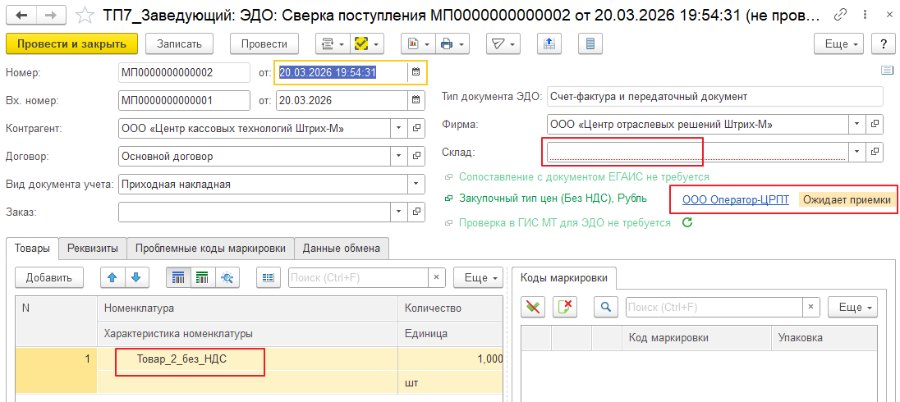
Task: Click the document with red X icon
Action: coord(565,307)
